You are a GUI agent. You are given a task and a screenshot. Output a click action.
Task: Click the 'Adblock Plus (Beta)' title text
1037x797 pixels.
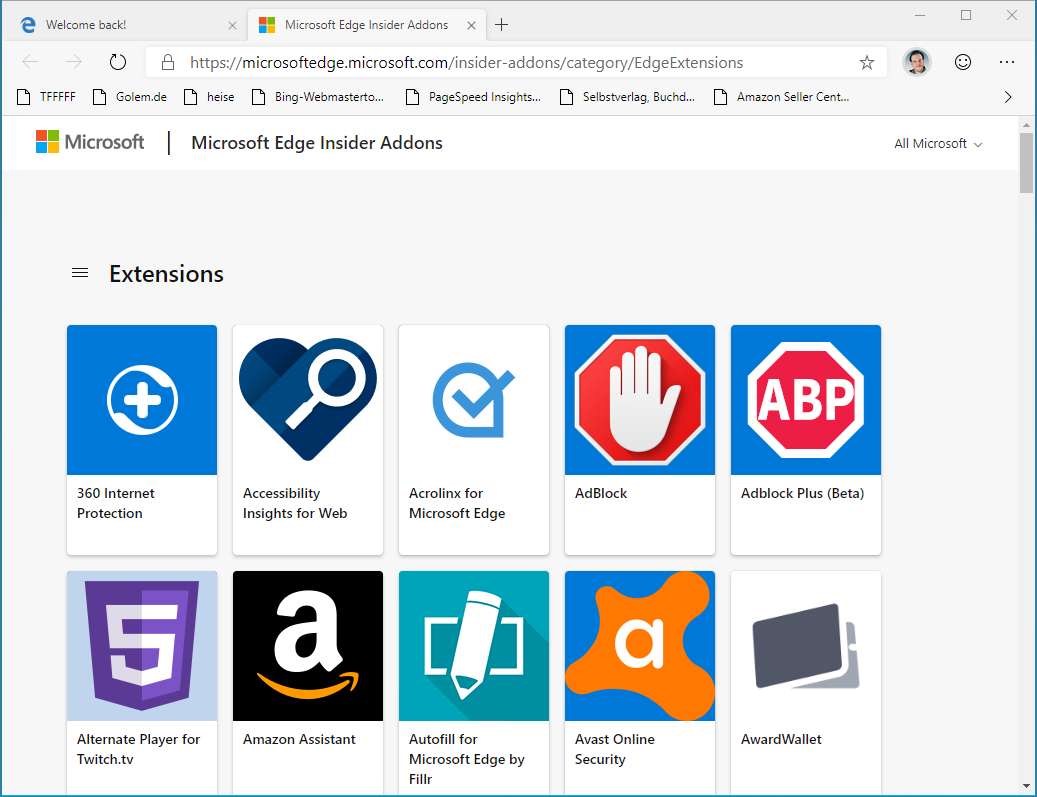click(802, 493)
